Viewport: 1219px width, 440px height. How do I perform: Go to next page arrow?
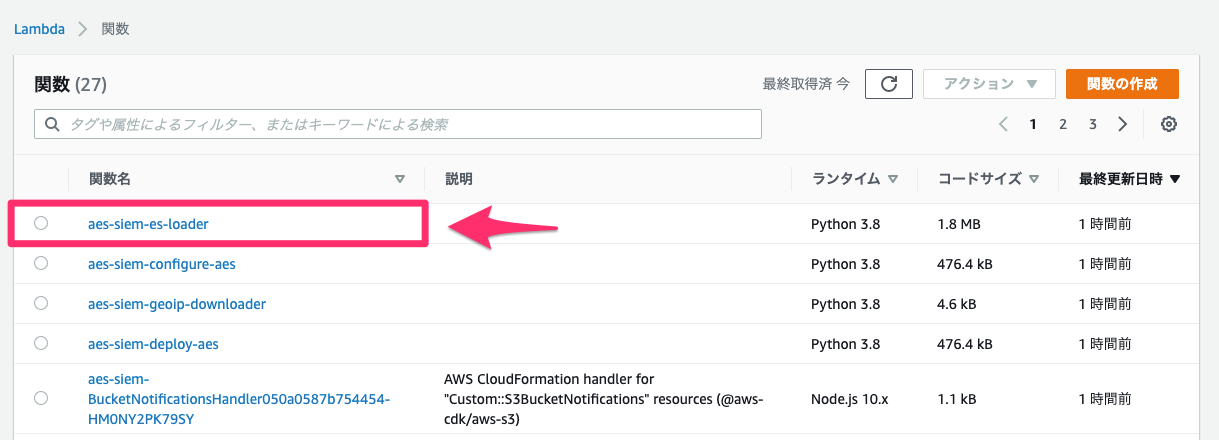(1123, 125)
